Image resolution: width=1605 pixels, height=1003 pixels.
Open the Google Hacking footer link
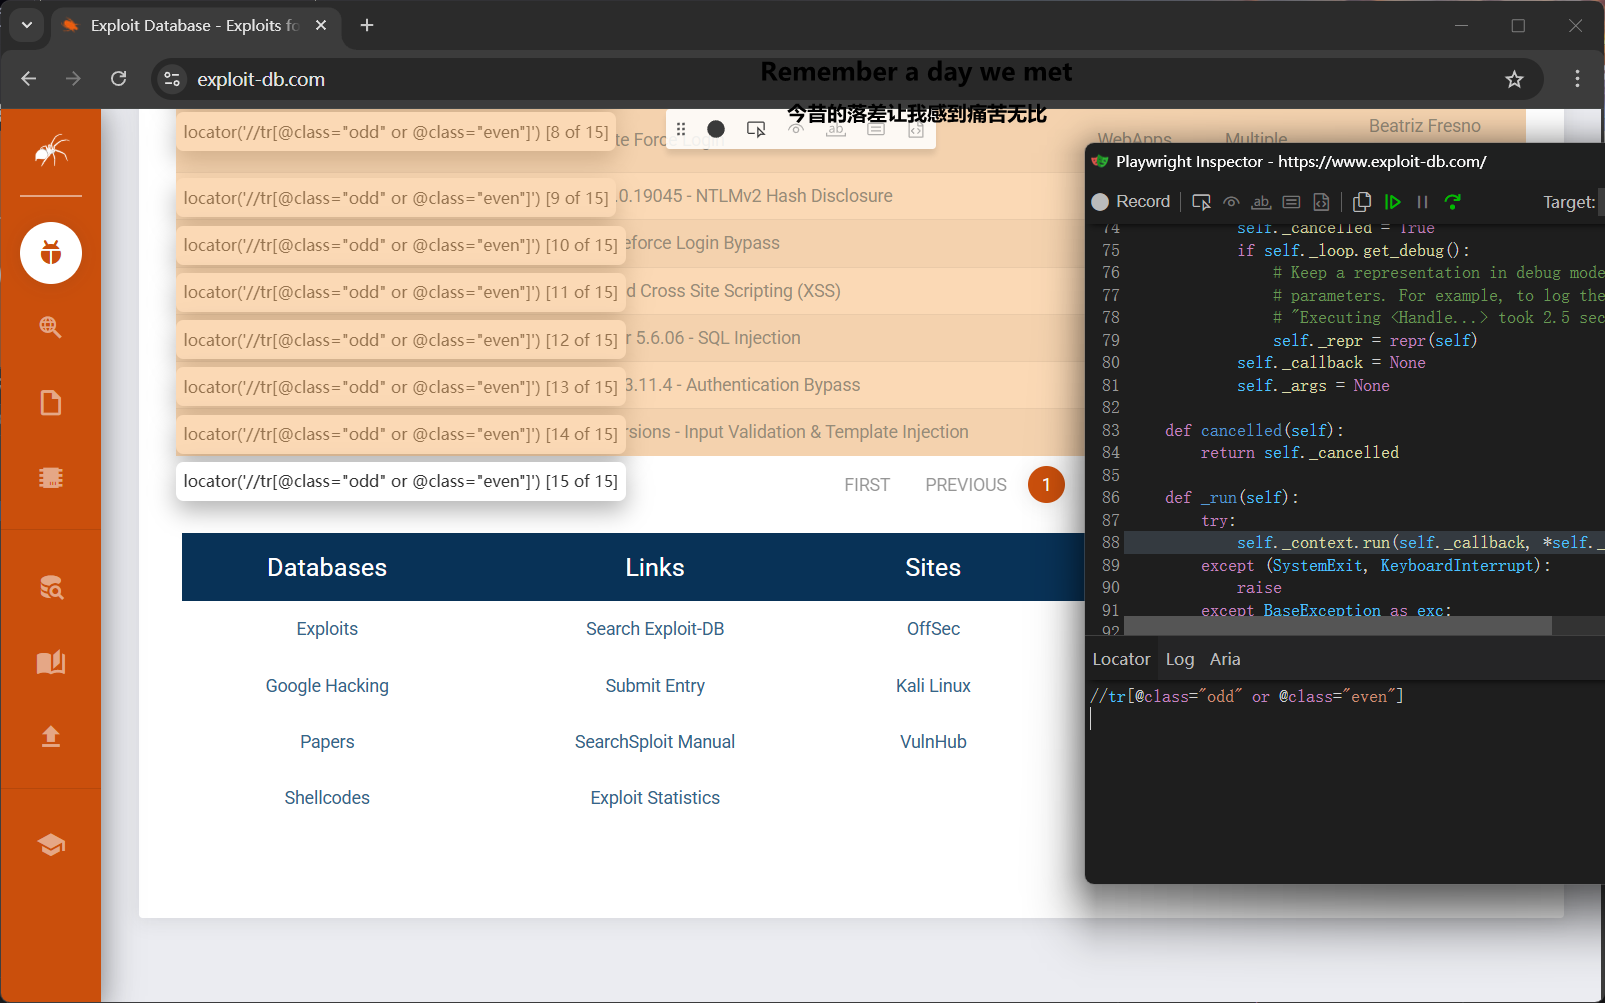pyautogui.click(x=327, y=686)
